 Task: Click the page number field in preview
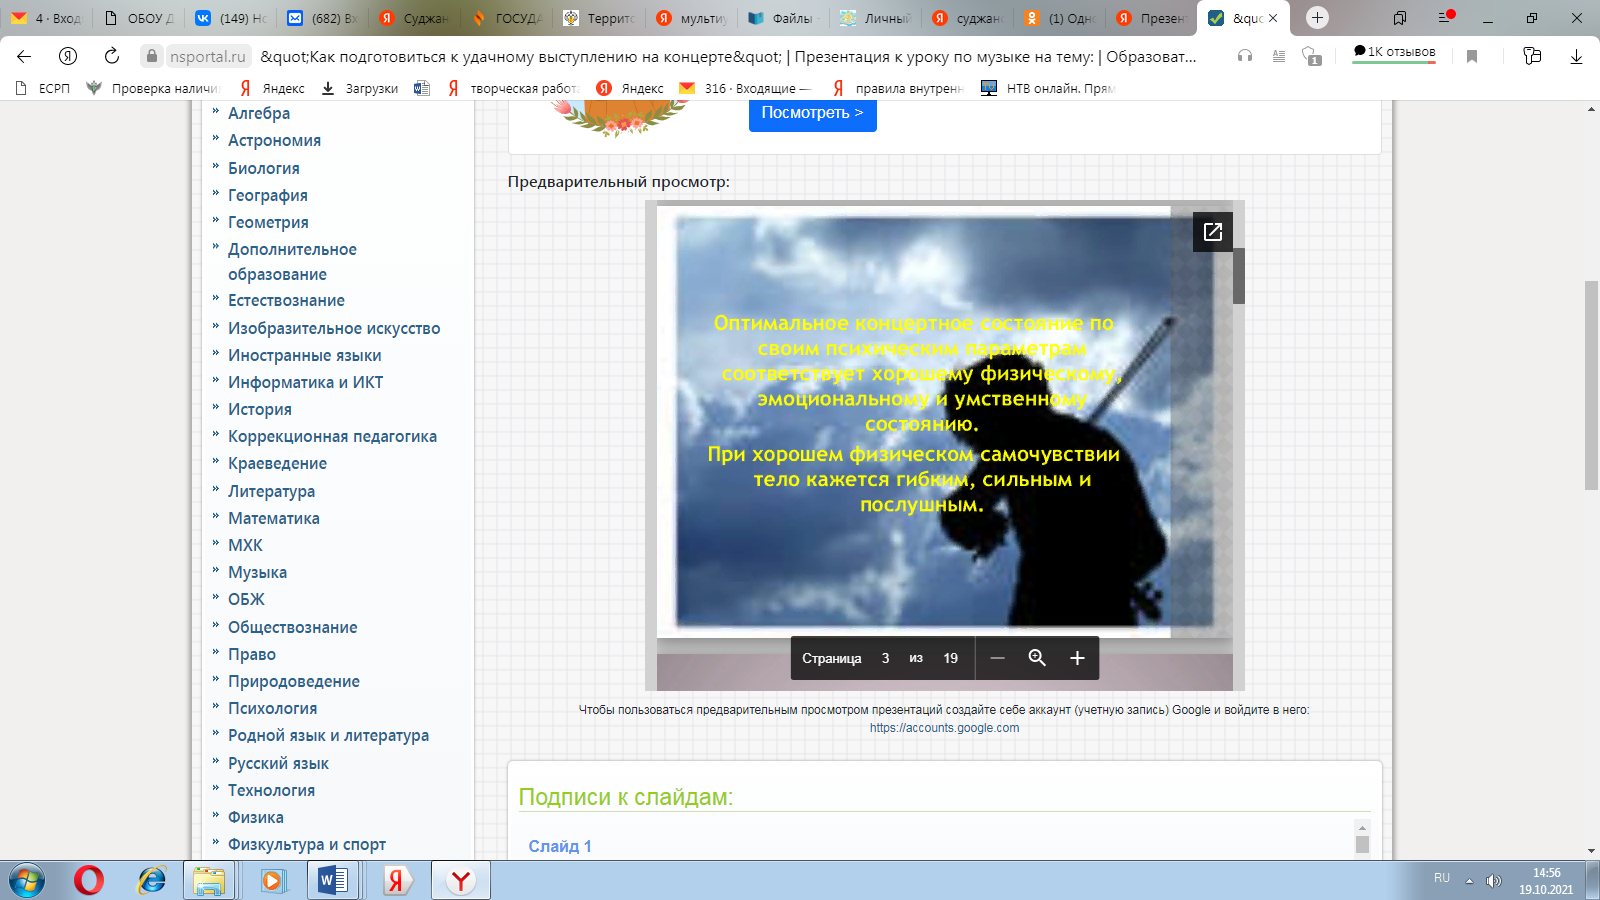pos(885,658)
